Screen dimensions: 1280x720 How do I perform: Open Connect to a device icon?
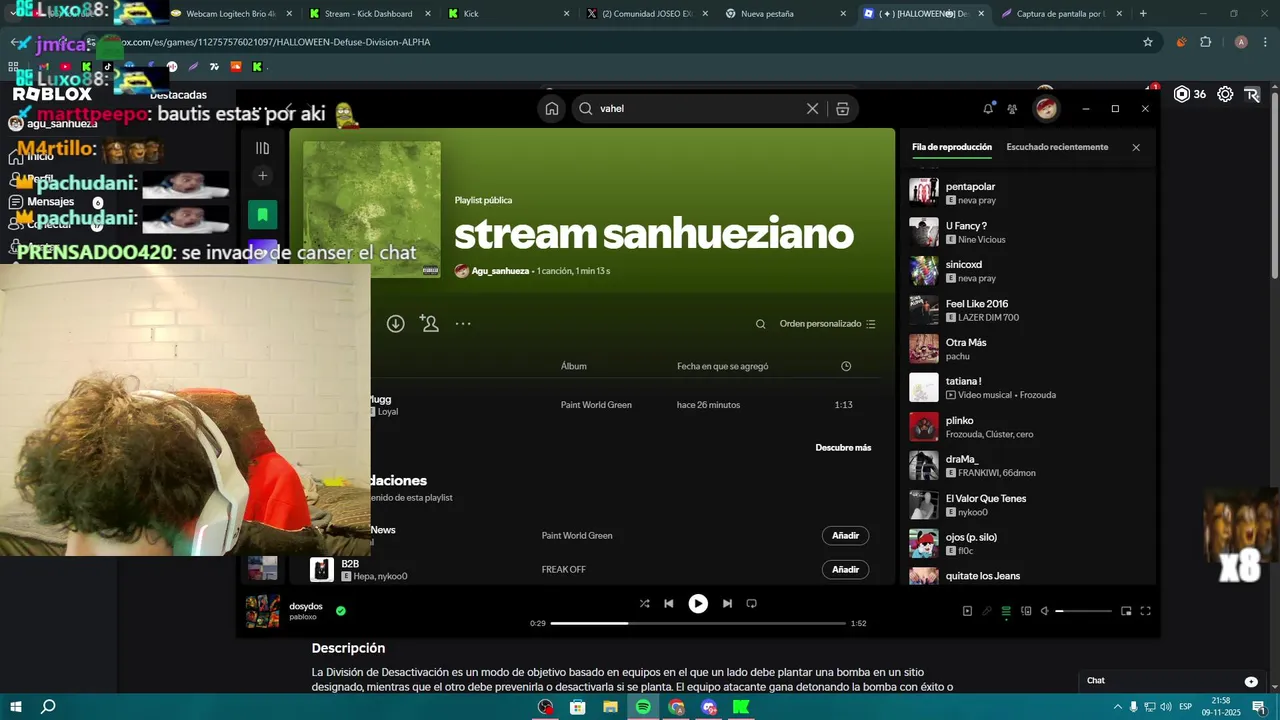1026,611
